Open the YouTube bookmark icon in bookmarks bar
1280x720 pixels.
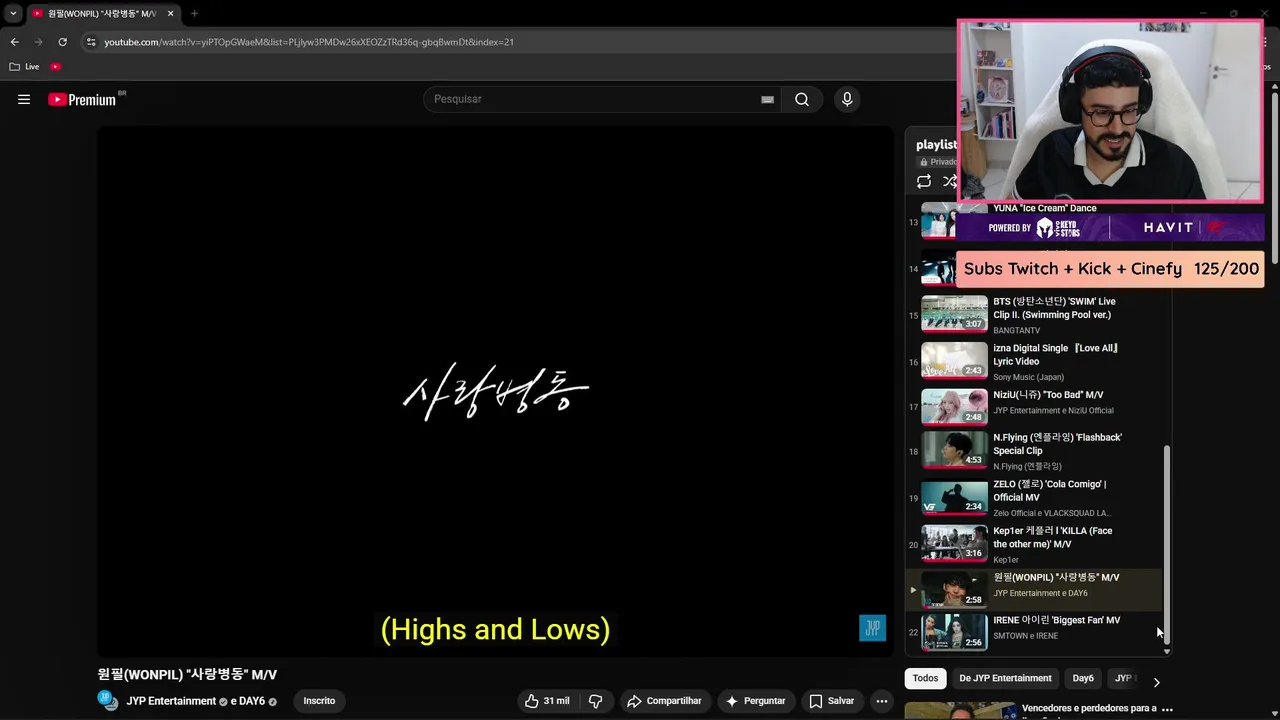(x=56, y=67)
